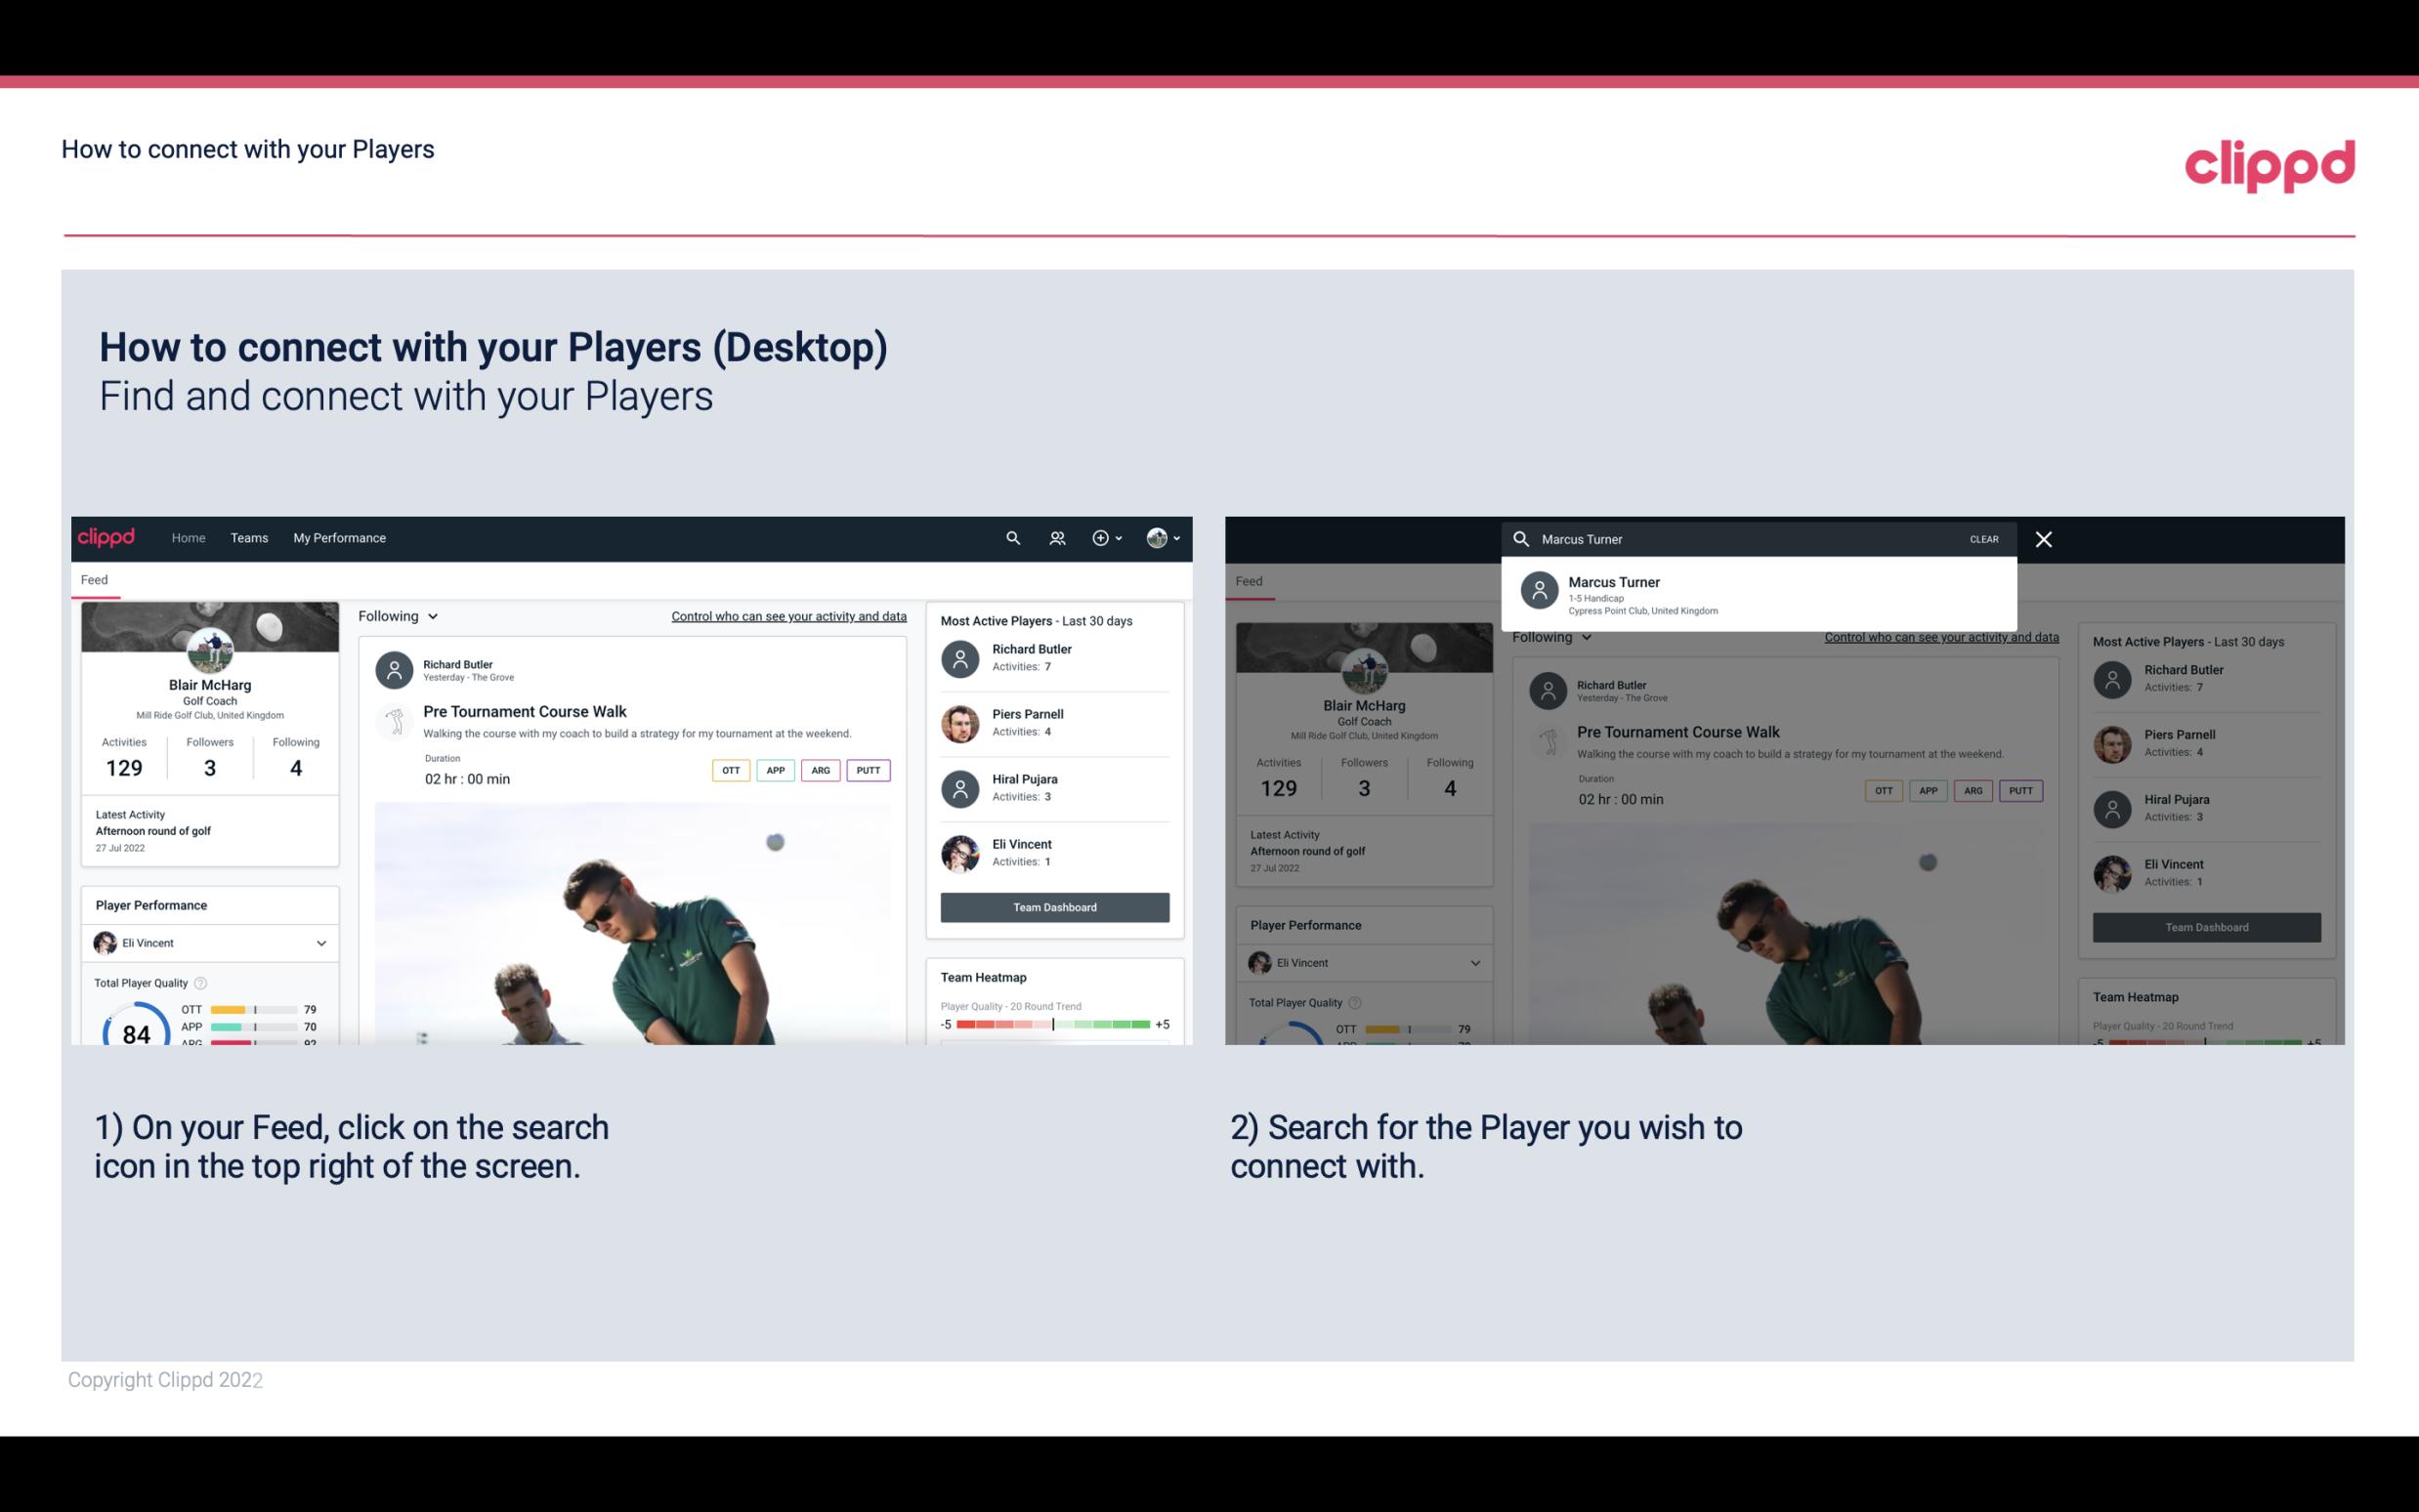This screenshot has width=2419, height=1512.
Task: Click the clear search button in search bar
Action: (1983, 538)
